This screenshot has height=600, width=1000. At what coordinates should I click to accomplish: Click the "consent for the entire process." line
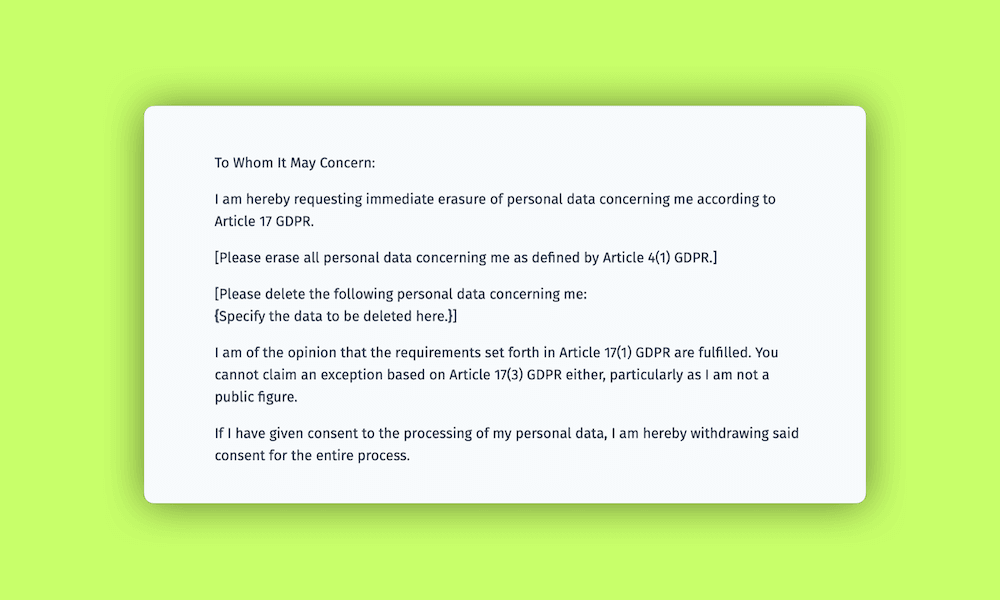(x=312, y=455)
